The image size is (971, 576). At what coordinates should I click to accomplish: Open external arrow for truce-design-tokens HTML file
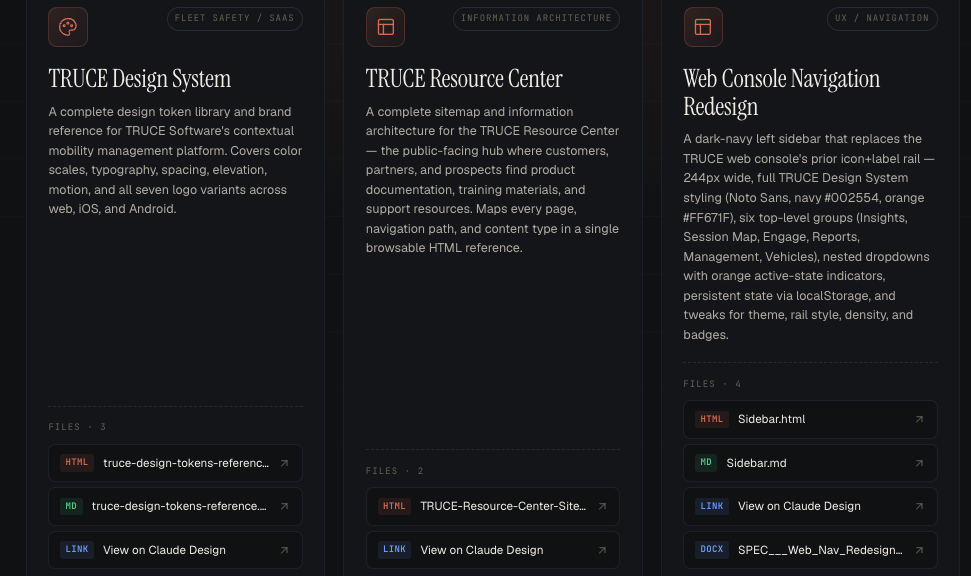click(284, 463)
